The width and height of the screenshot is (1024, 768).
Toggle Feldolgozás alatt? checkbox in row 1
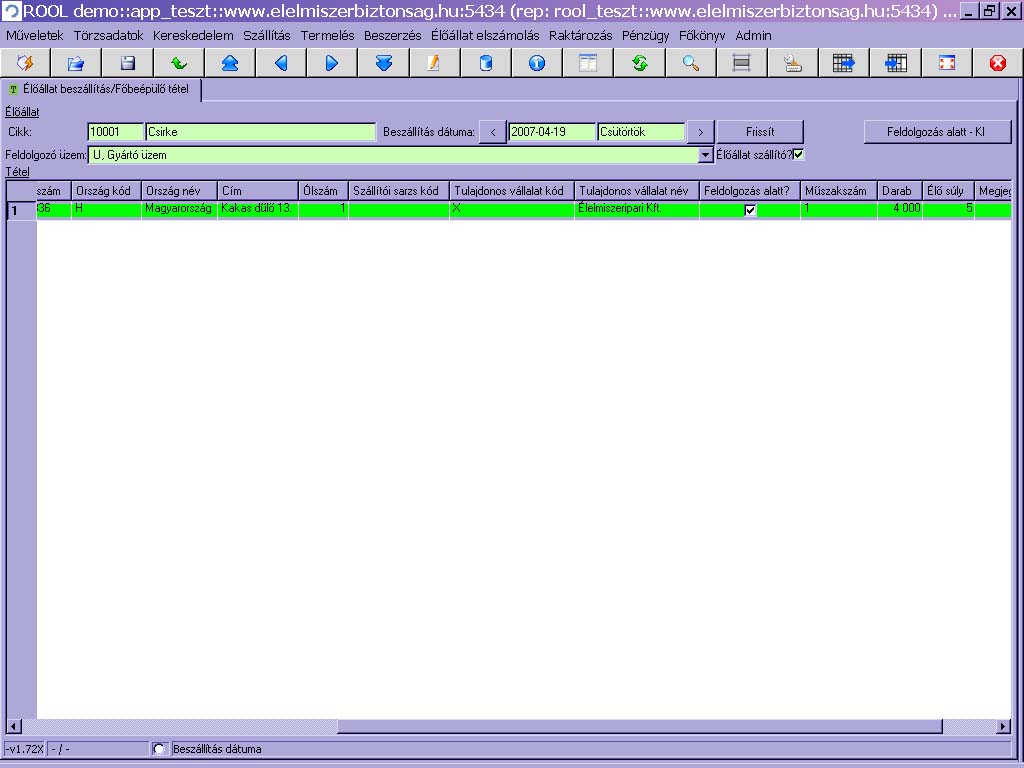(750, 210)
